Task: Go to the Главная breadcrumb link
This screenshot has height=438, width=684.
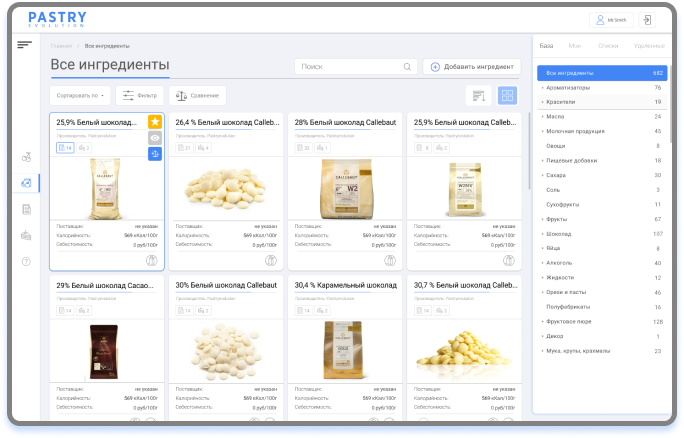Action: 61,46
